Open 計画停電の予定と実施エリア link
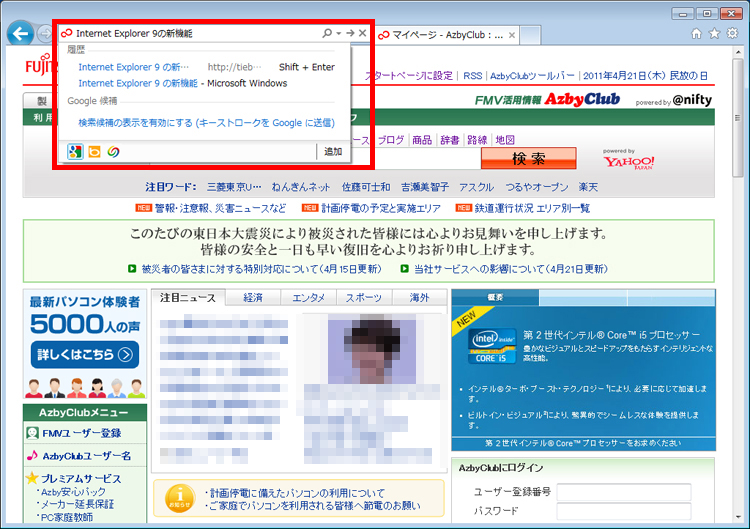Image resolution: width=750 pixels, height=529 pixels. point(381,208)
